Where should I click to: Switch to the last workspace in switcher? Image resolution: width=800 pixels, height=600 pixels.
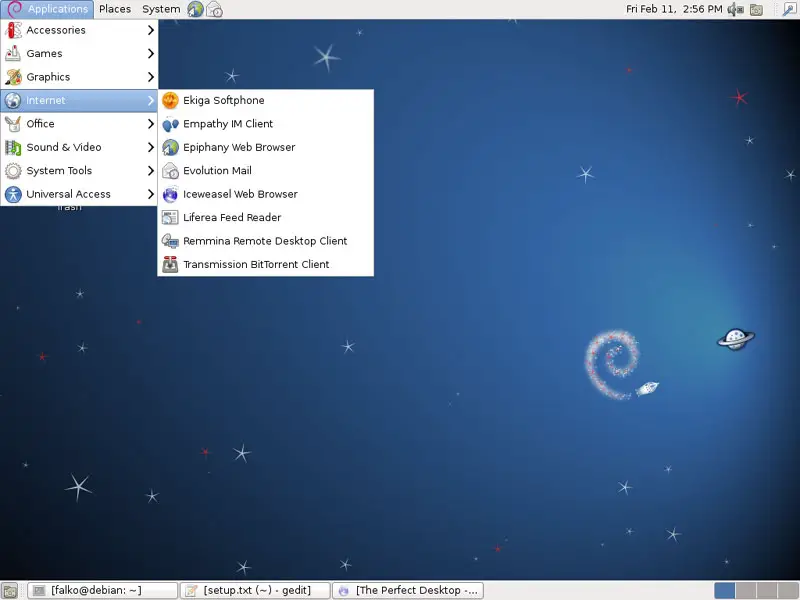(787, 590)
